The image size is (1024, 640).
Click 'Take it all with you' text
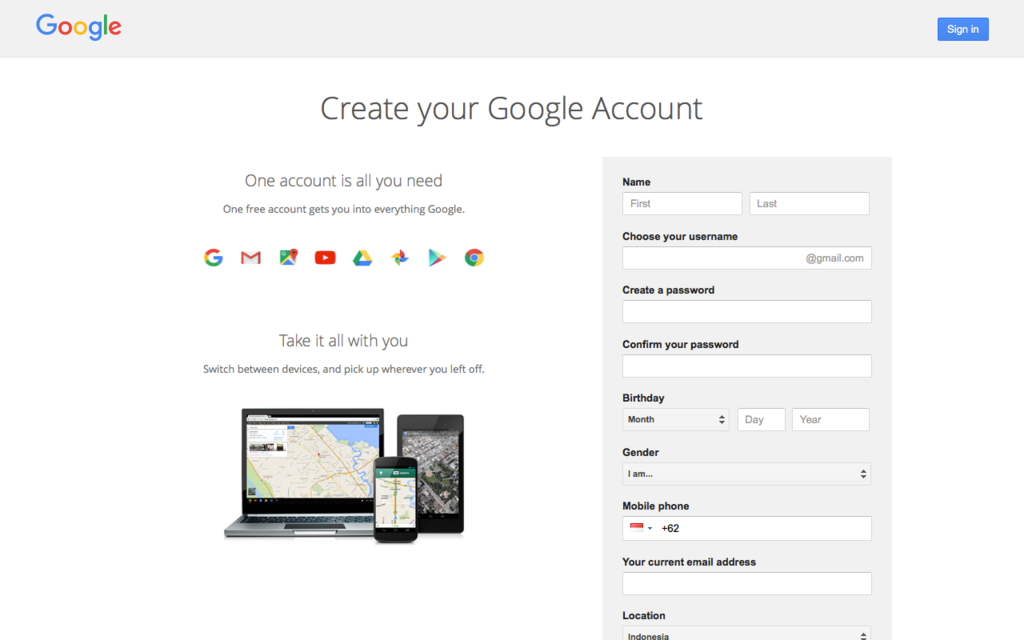pyautogui.click(x=344, y=341)
